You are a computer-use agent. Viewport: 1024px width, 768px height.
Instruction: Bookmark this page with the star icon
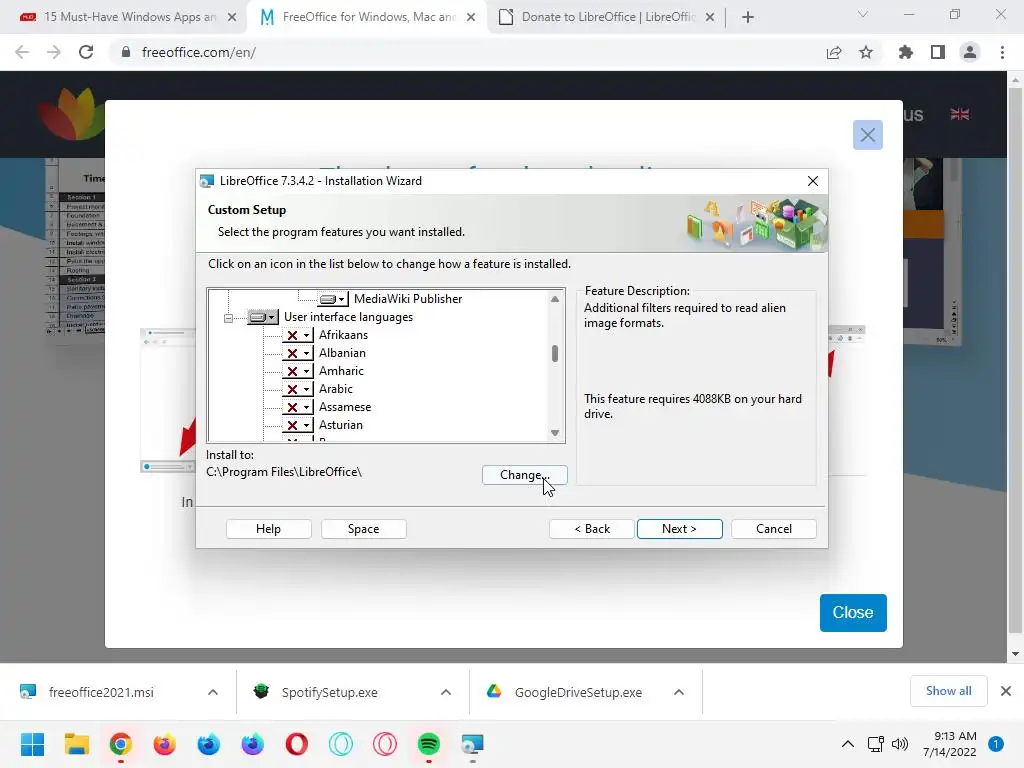(866, 52)
